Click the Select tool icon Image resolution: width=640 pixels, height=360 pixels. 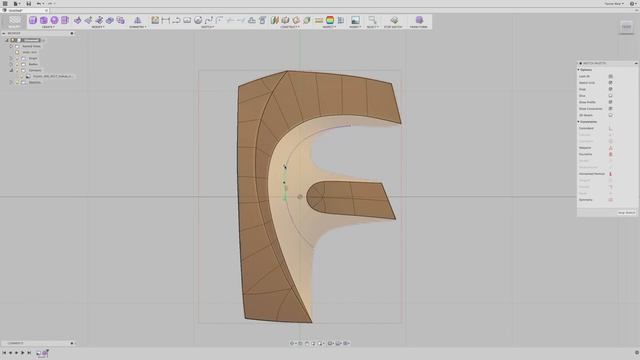click(372, 20)
